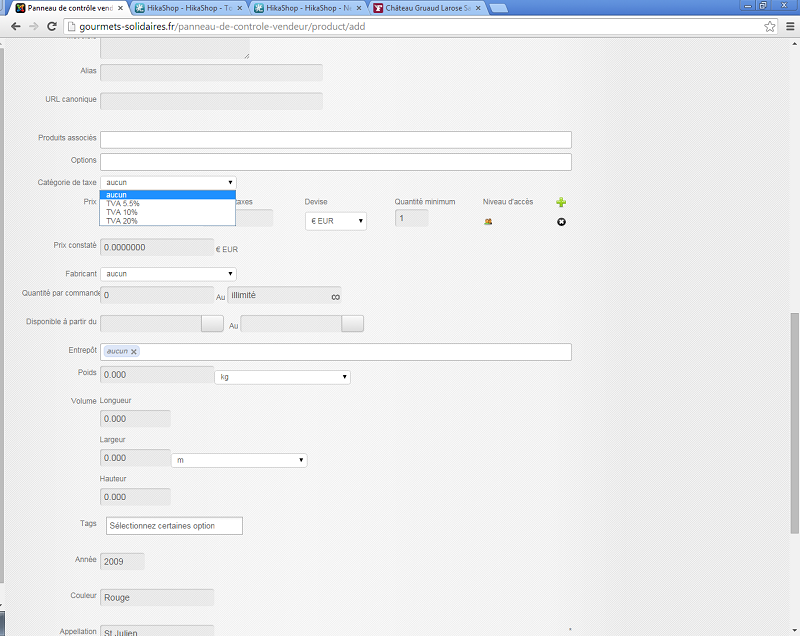This screenshot has height=636, width=800.
Task: Reload the page with refresh icon
Action: [x=52, y=27]
